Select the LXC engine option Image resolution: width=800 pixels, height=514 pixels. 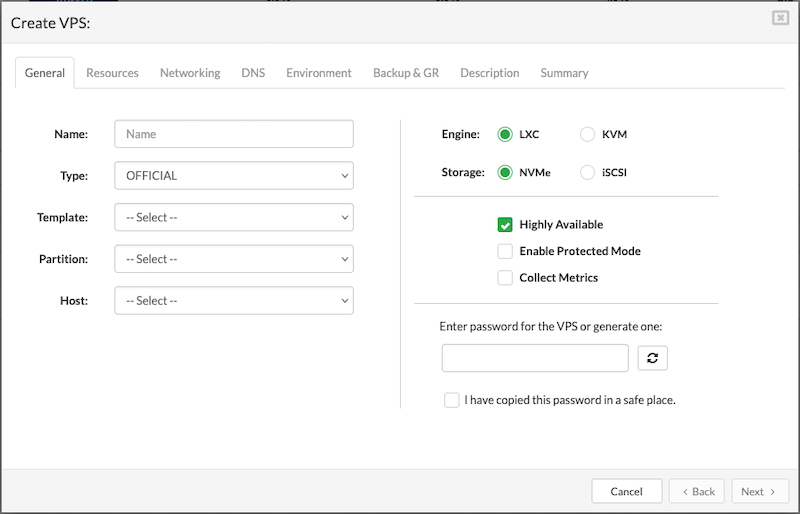(505, 134)
